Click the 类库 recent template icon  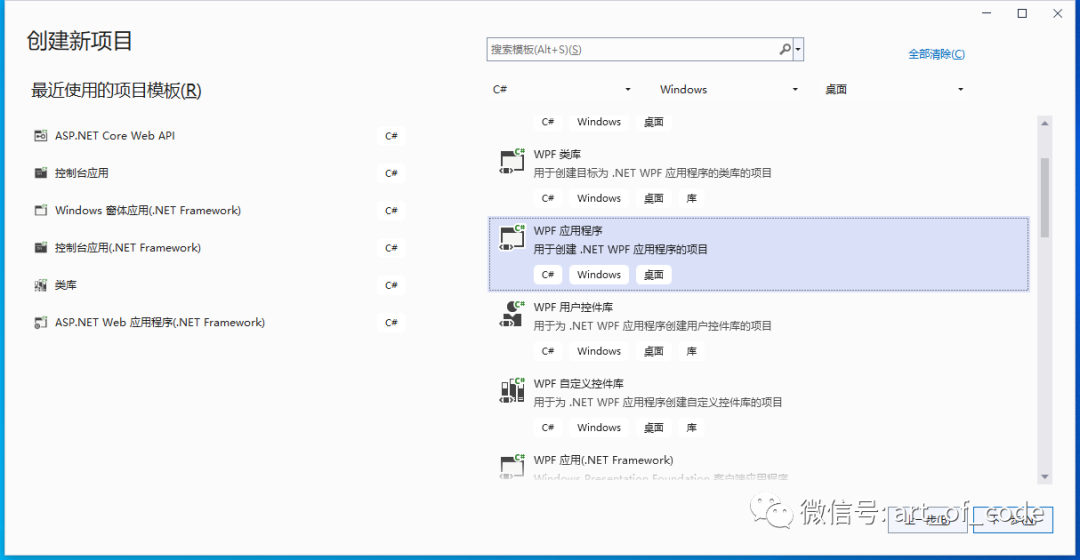(41, 285)
